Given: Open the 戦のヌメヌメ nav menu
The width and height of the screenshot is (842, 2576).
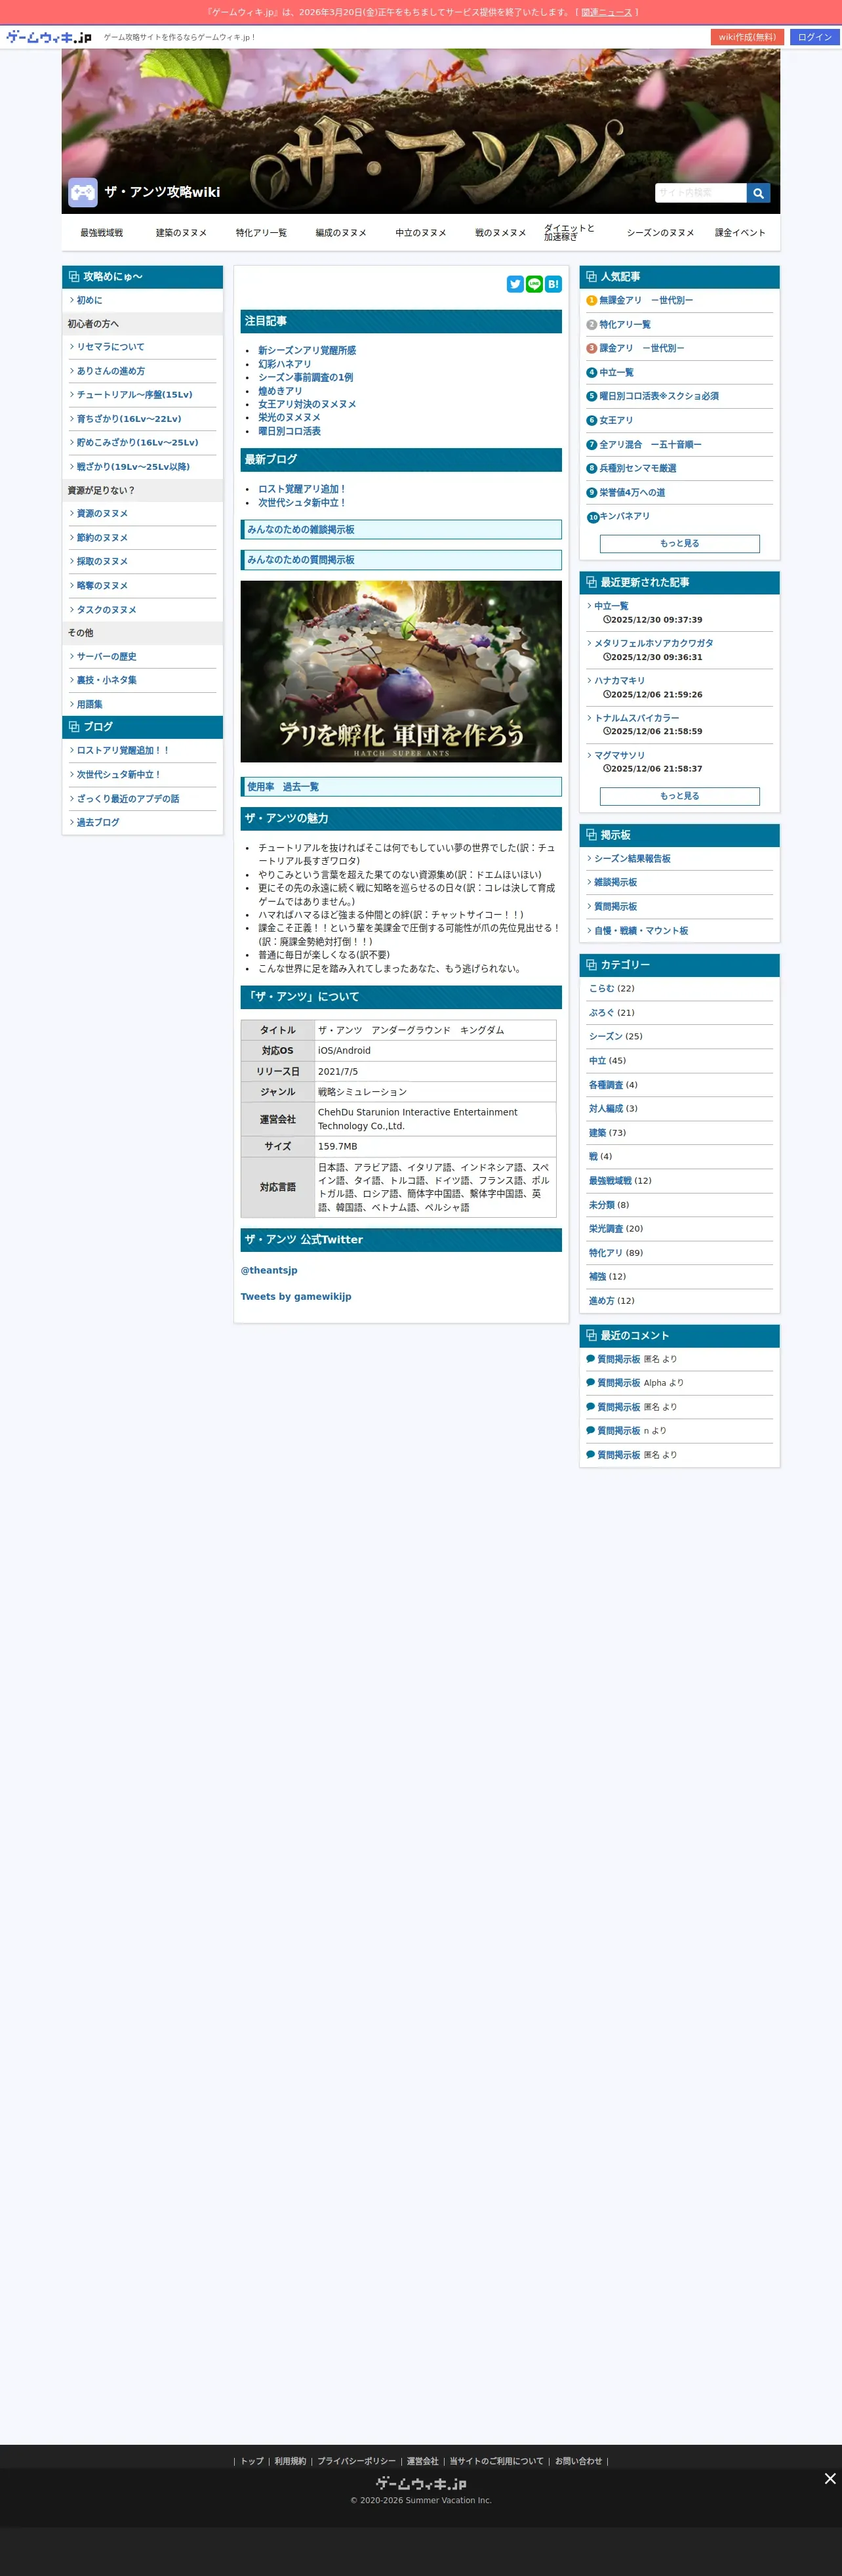Looking at the screenshot, I should tap(500, 233).
